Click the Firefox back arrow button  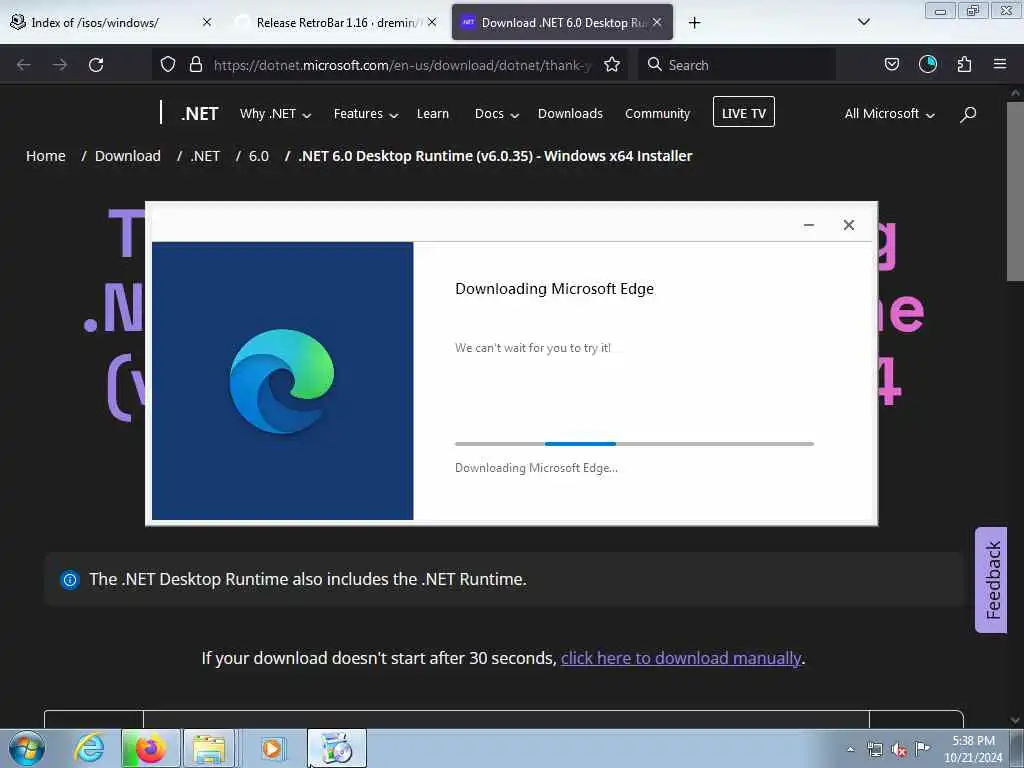click(24, 65)
